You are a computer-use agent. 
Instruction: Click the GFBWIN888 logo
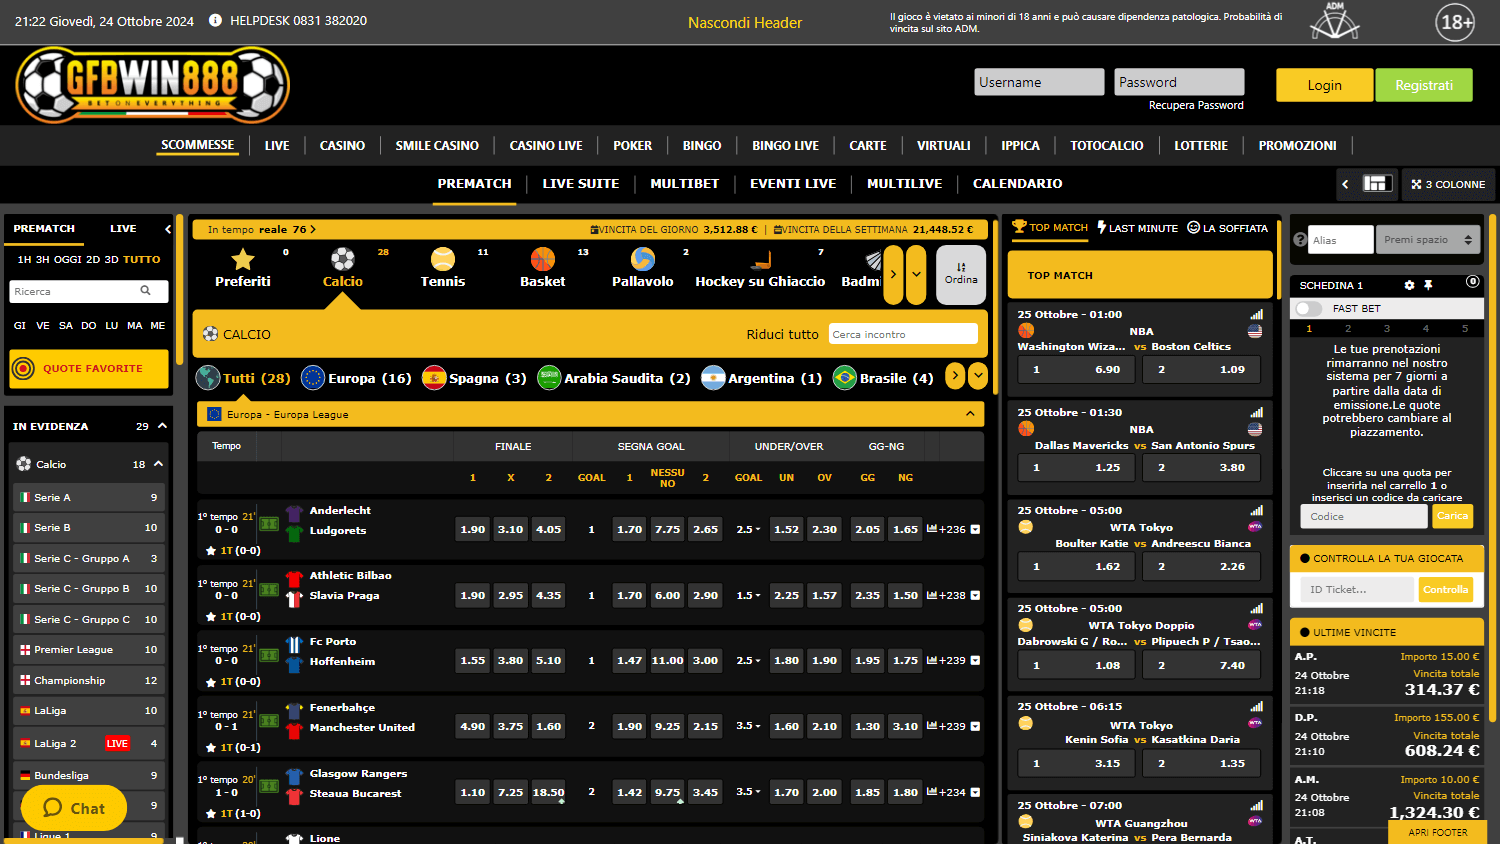click(152, 85)
